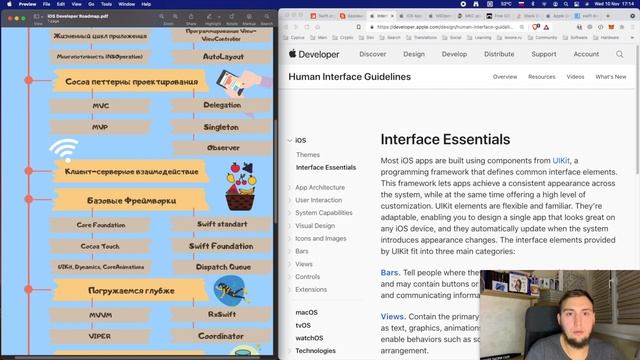Click the search magnifier on Apple Developer nav
Image resolution: width=640 pixels, height=360 pixels.
pyautogui.click(x=620, y=54)
